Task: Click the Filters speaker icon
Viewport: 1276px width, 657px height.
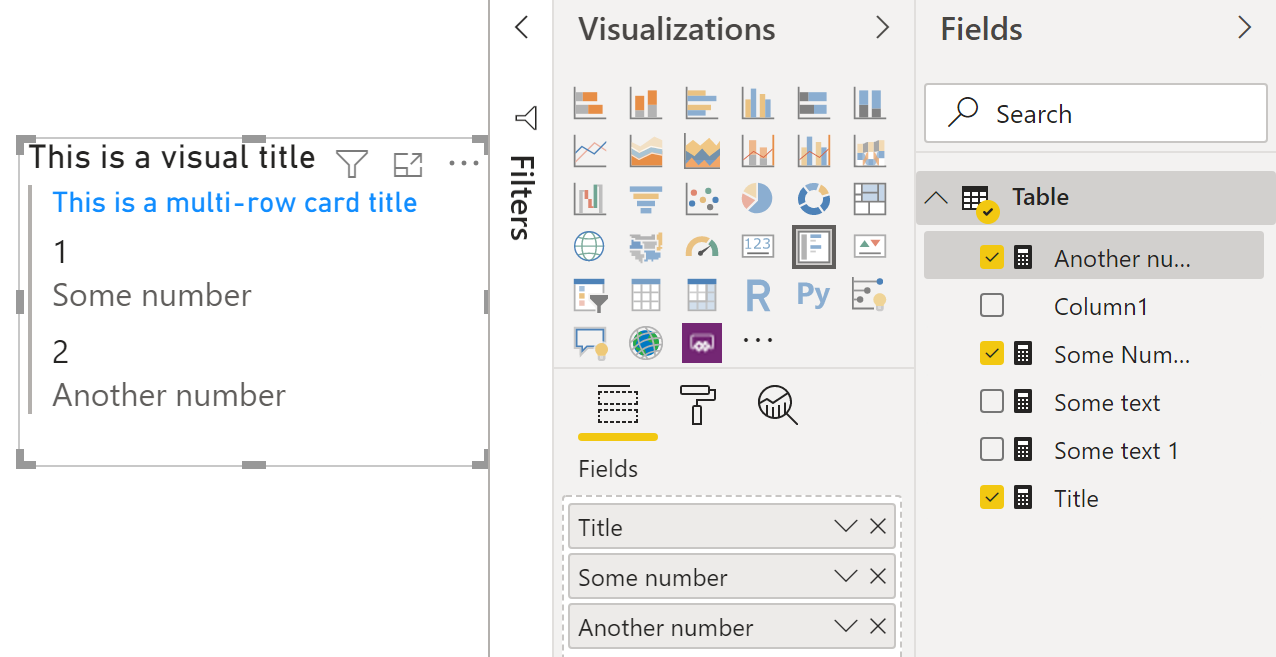Action: point(526,119)
